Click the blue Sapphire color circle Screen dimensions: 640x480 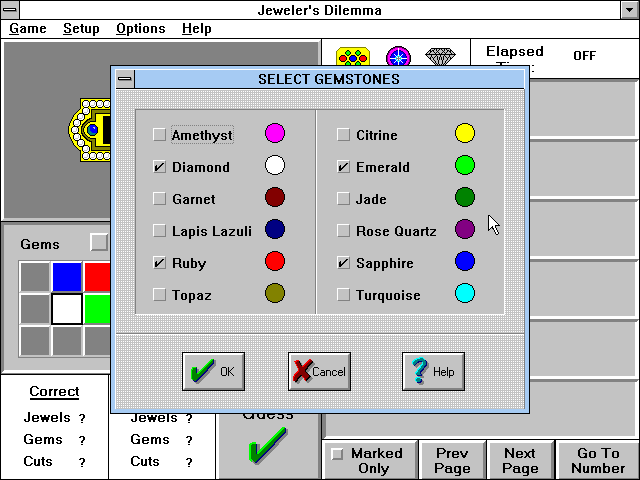tap(465, 261)
